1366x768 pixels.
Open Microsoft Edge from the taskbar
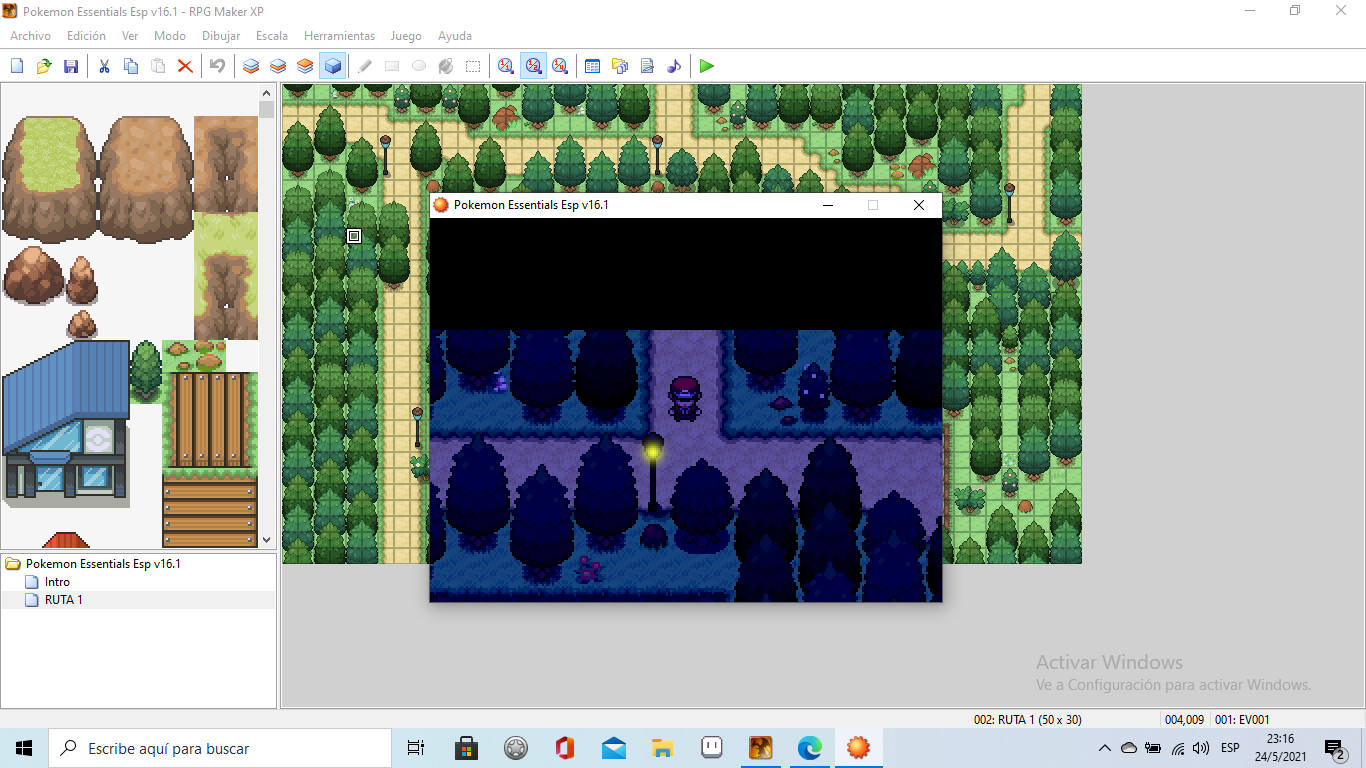tap(809, 748)
